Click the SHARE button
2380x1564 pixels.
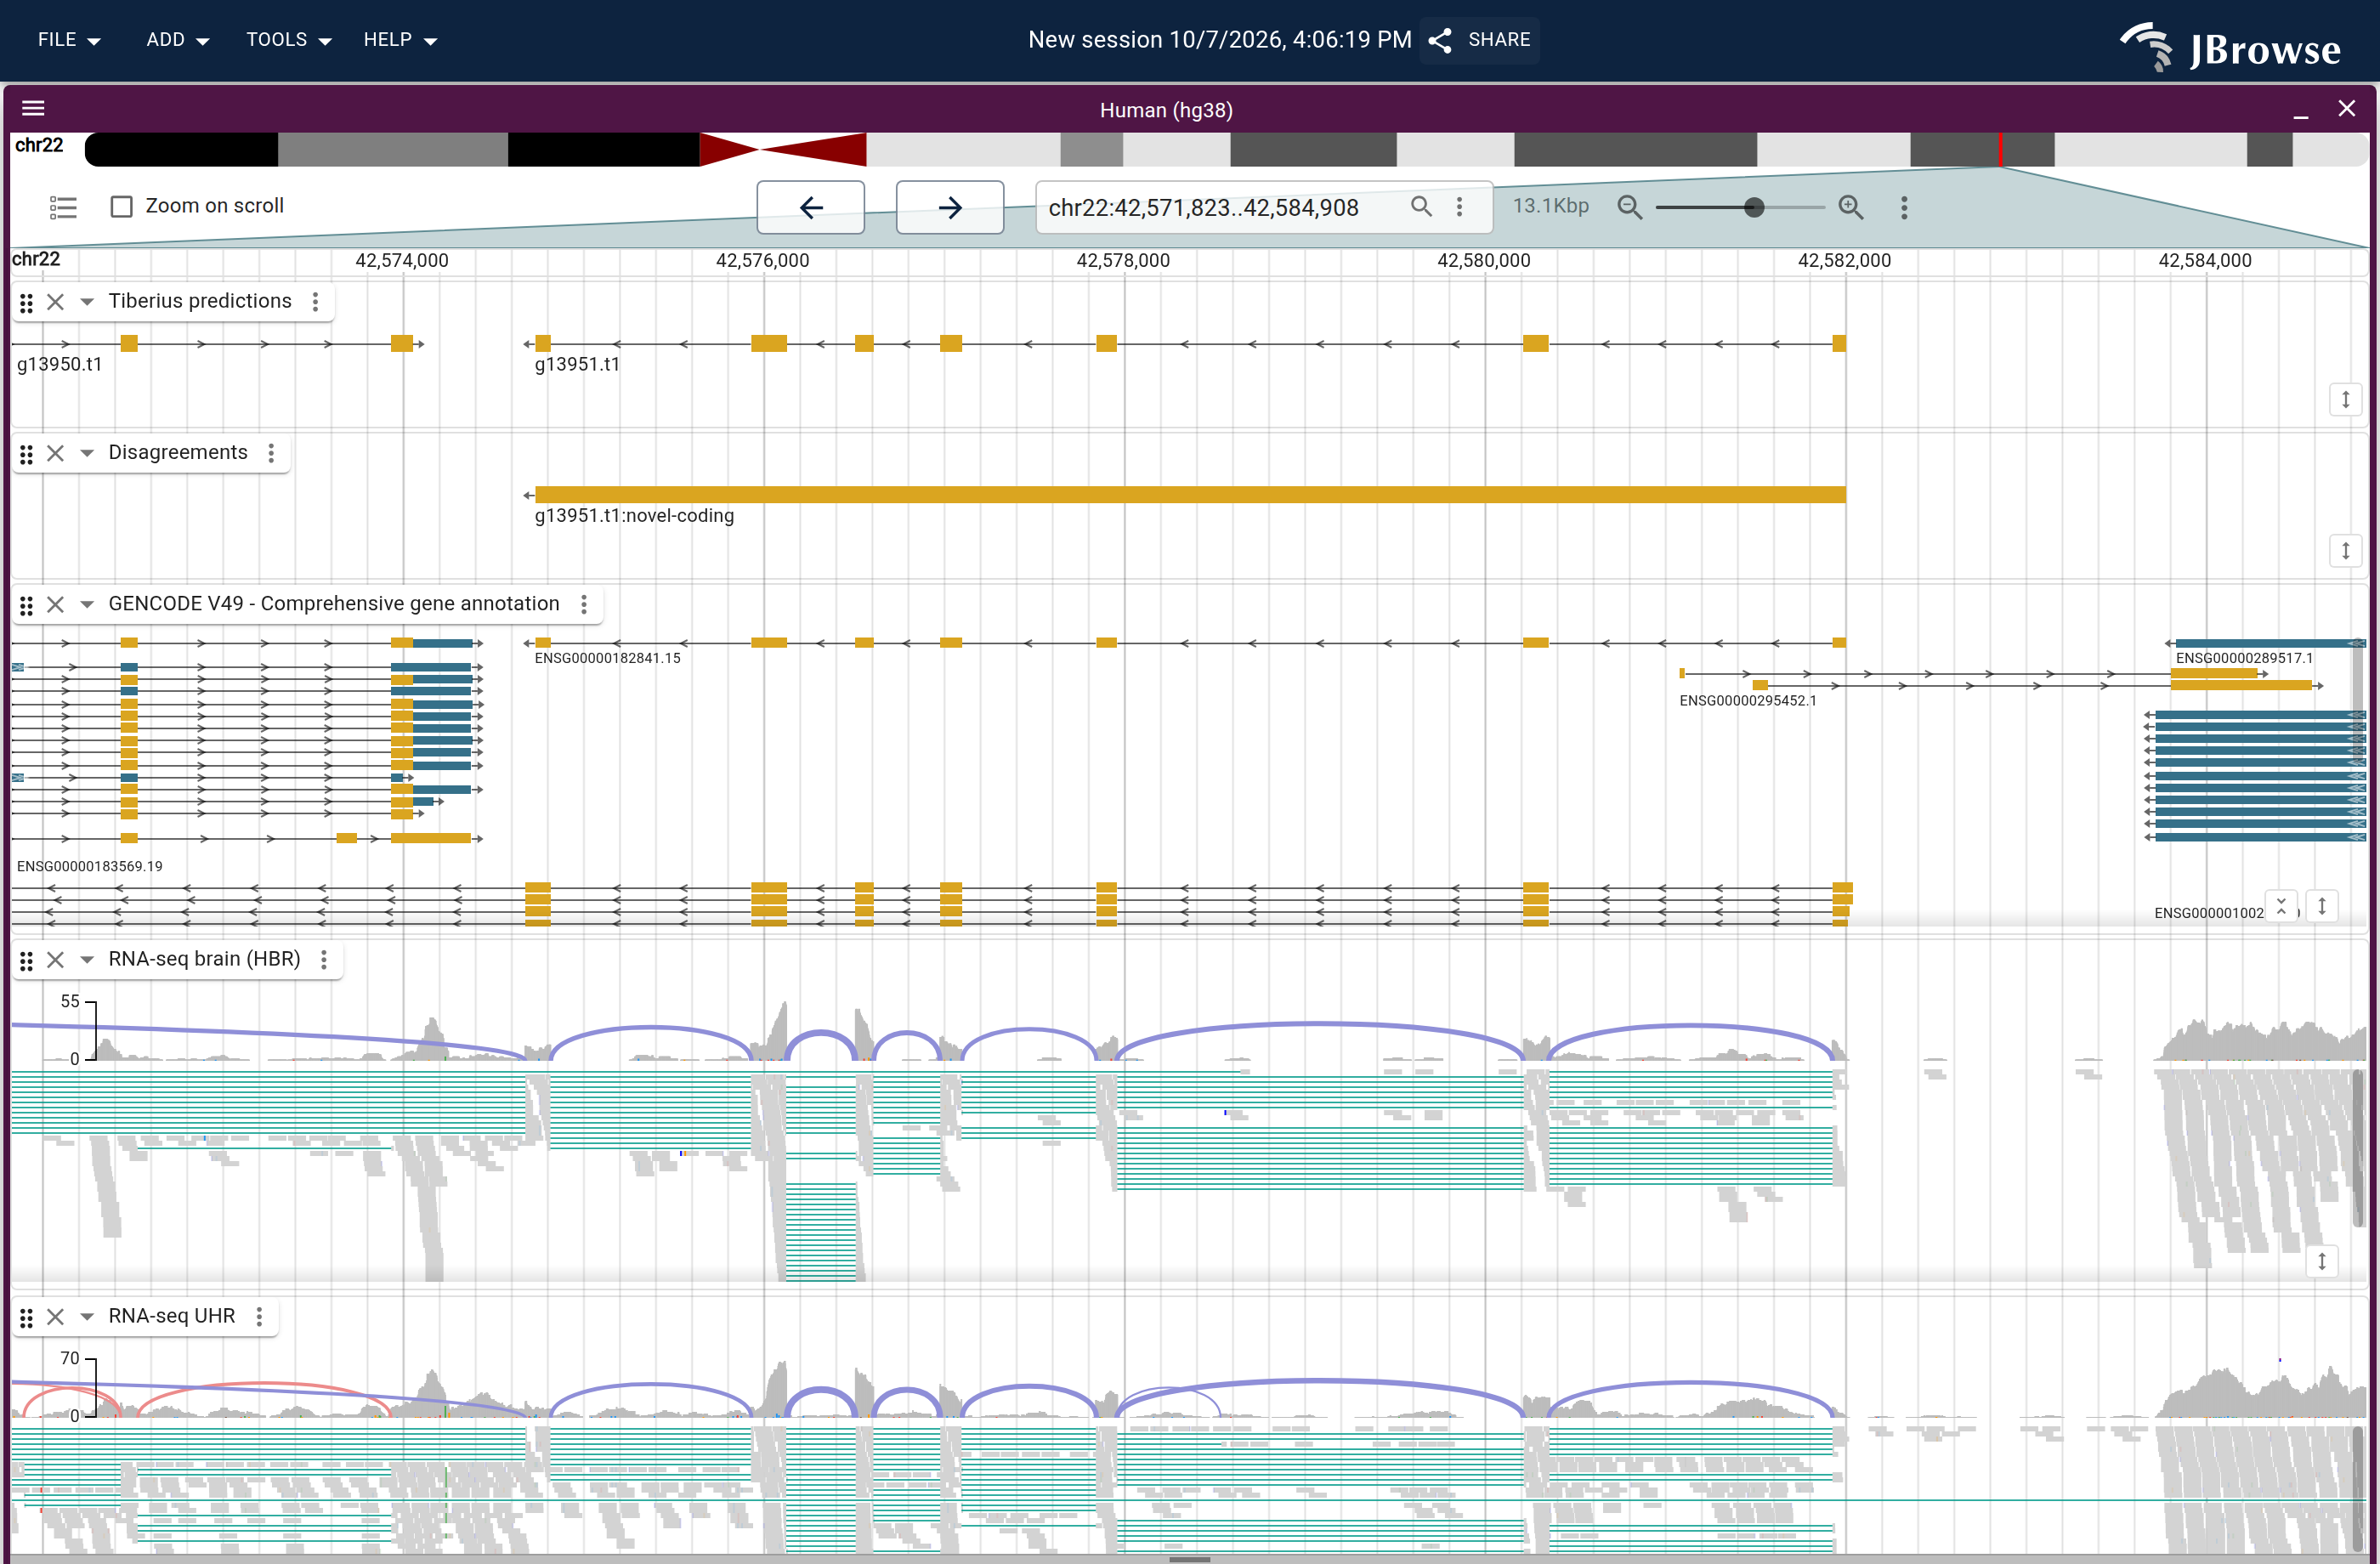coord(1480,40)
